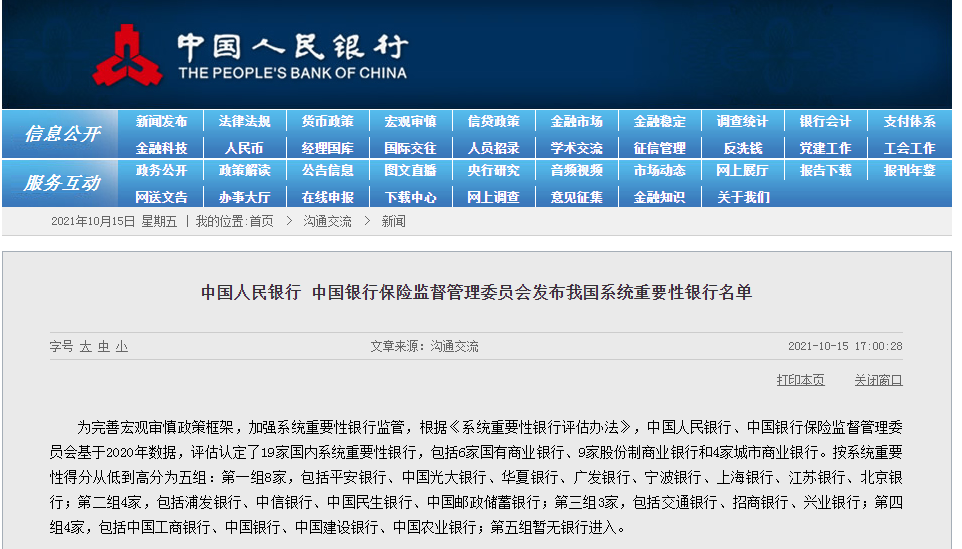Screen dimensions: 962x549
Task: Open 沟通交流 breadcrumb link
Action: click(x=328, y=221)
